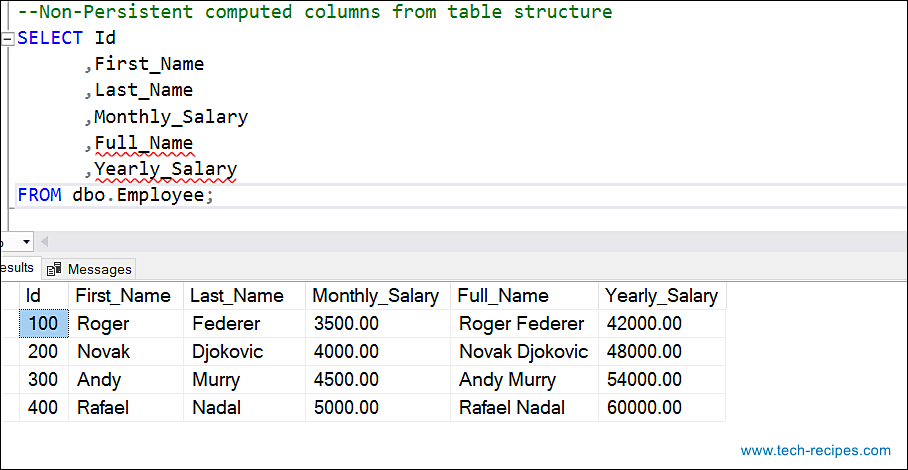The width and height of the screenshot is (908, 470).
Task: Select the Last_Name column header
Action: [244, 296]
